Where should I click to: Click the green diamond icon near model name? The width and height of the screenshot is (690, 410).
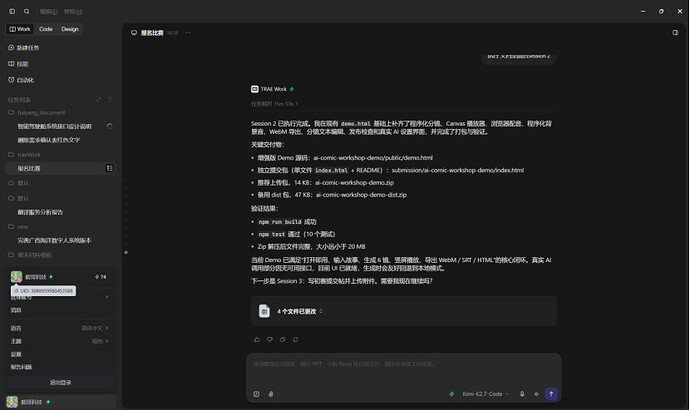pyautogui.click(x=451, y=394)
